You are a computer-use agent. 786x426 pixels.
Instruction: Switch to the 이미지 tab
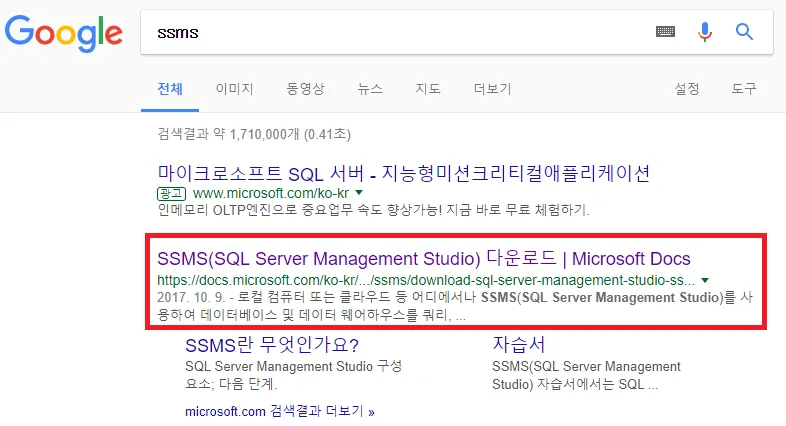click(234, 89)
